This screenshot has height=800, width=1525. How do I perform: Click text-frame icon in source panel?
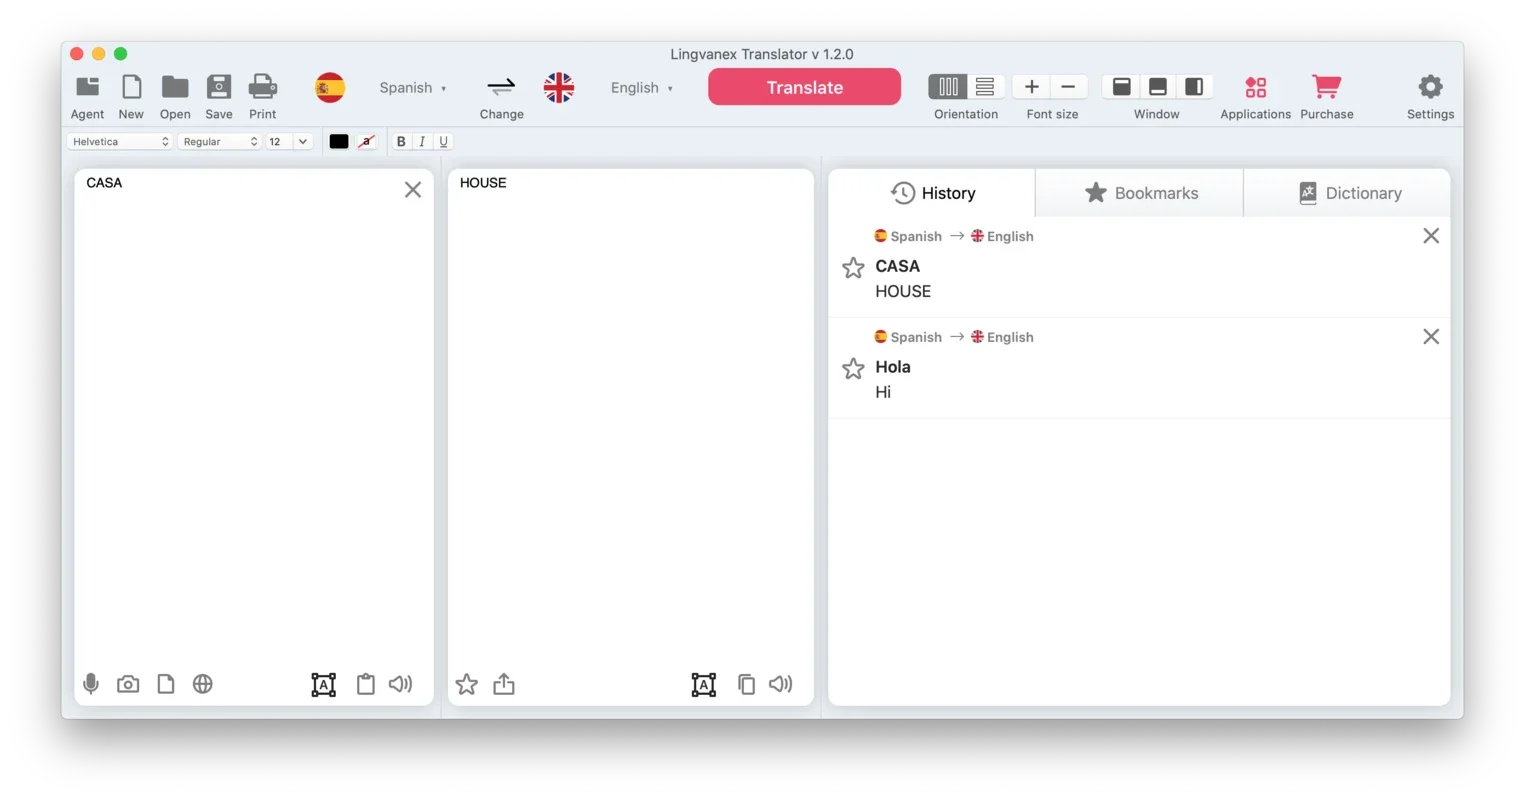coord(324,684)
